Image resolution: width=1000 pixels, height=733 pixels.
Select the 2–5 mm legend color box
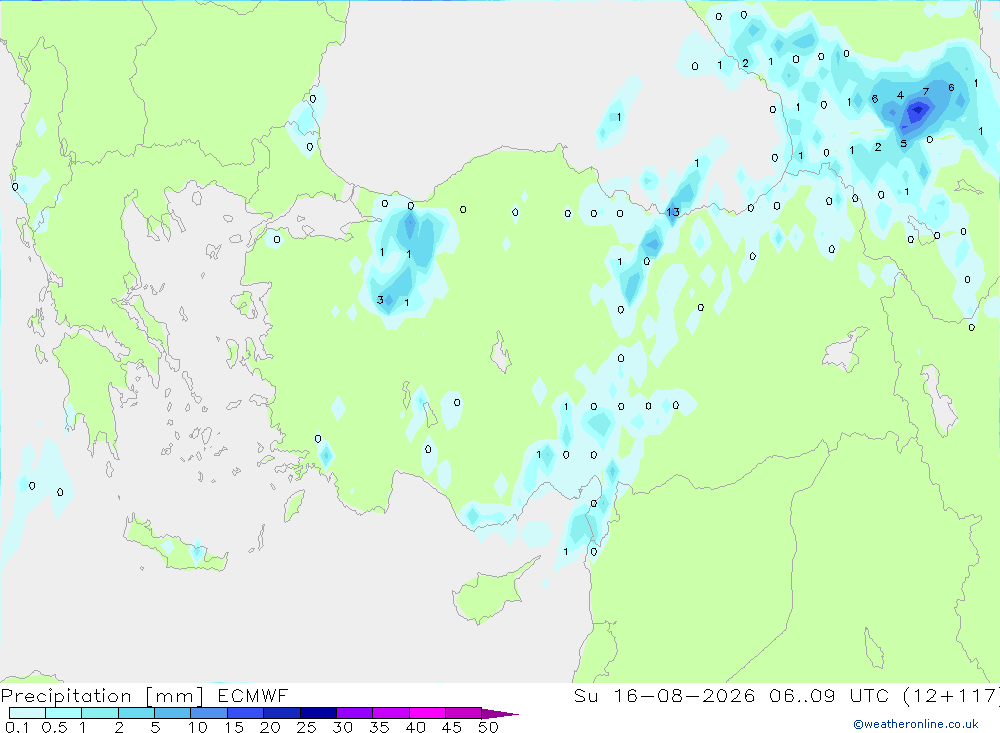pos(136,713)
